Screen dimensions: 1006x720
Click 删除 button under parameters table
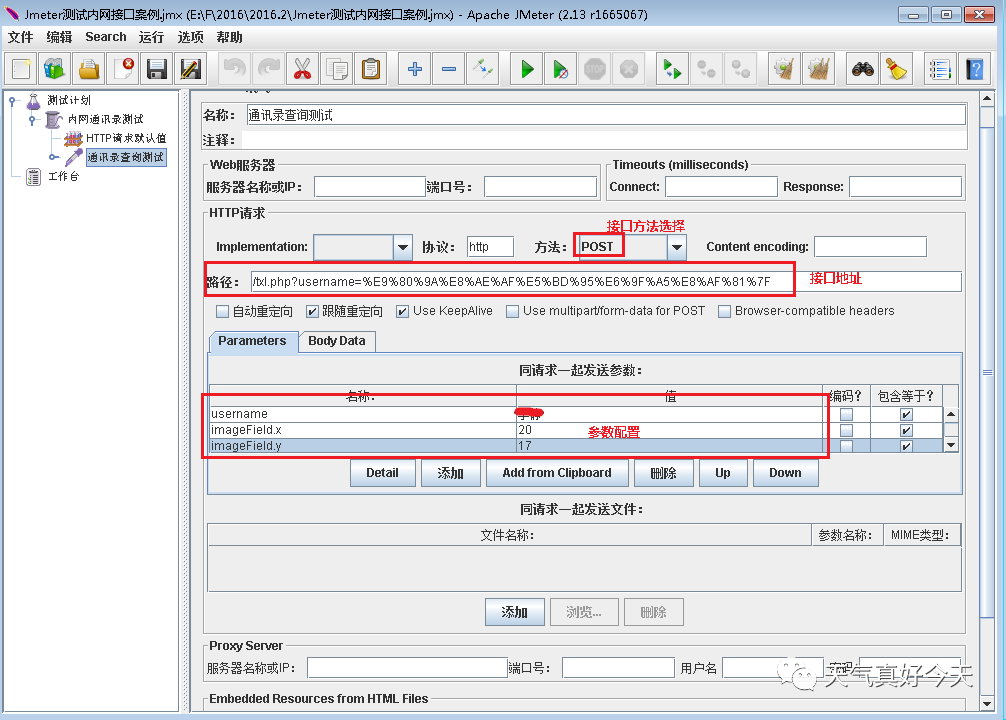(x=663, y=473)
